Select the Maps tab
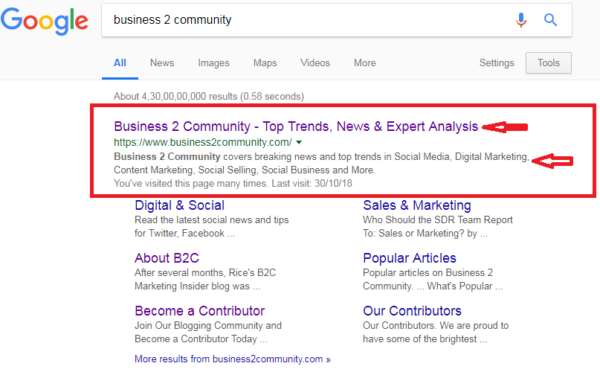This screenshot has width=600, height=372. tap(265, 63)
